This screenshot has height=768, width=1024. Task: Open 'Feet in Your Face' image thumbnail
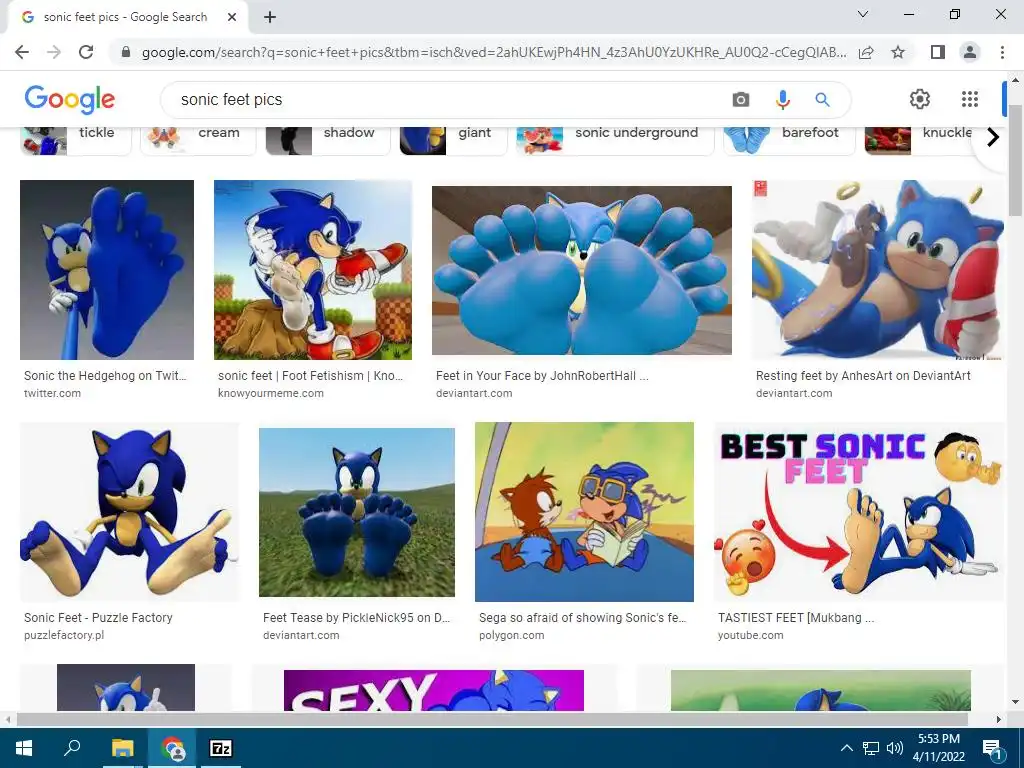coord(582,270)
